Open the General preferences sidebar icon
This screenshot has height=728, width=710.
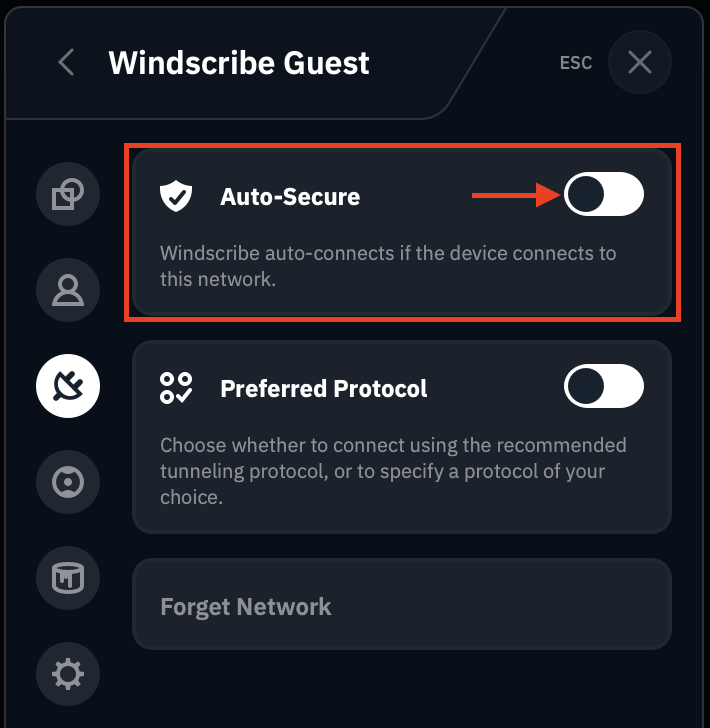(68, 192)
